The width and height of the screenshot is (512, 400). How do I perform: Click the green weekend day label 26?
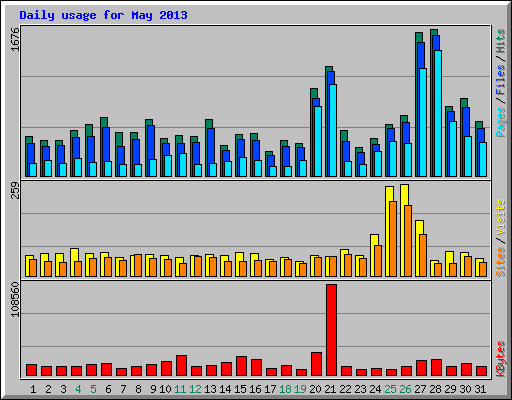tap(405, 389)
